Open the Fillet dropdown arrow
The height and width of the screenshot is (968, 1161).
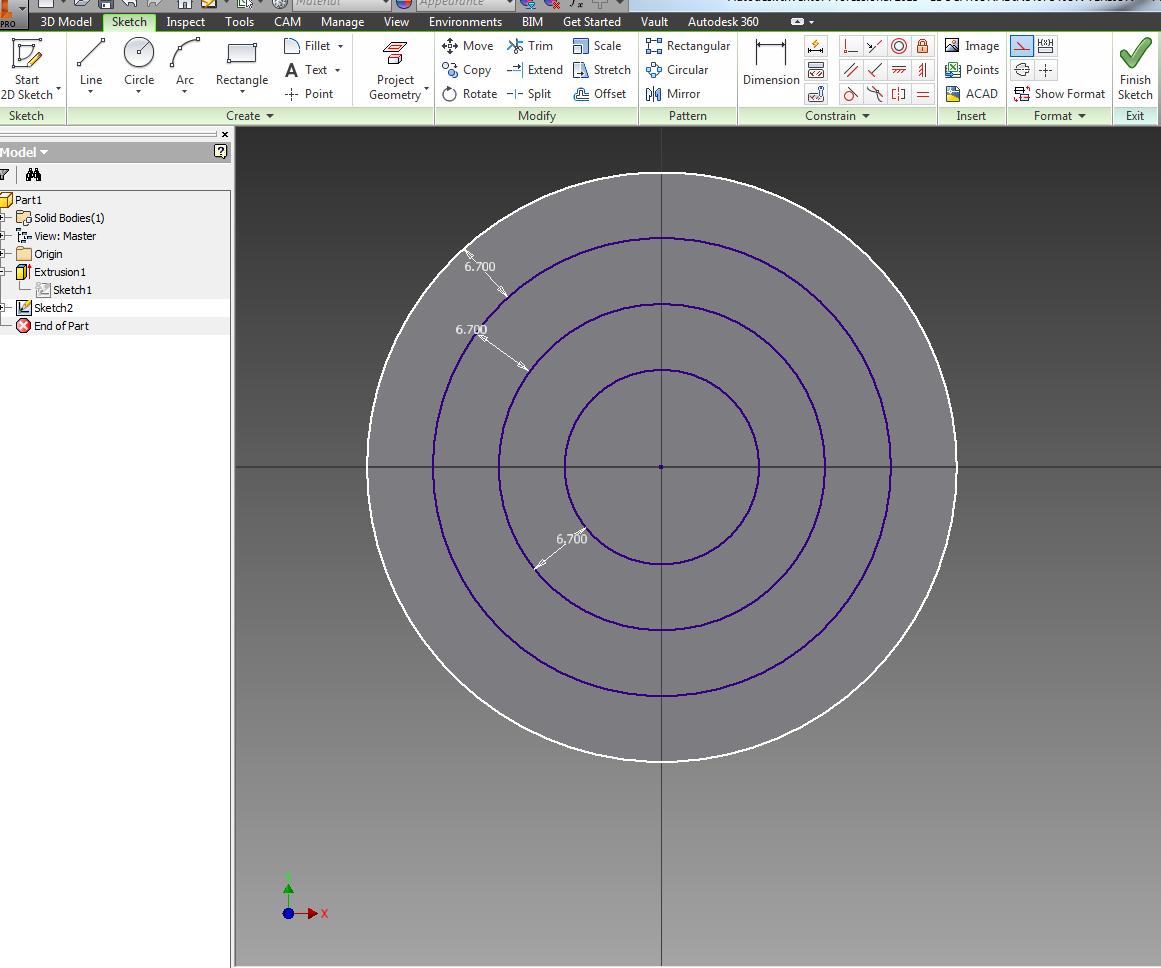340,46
